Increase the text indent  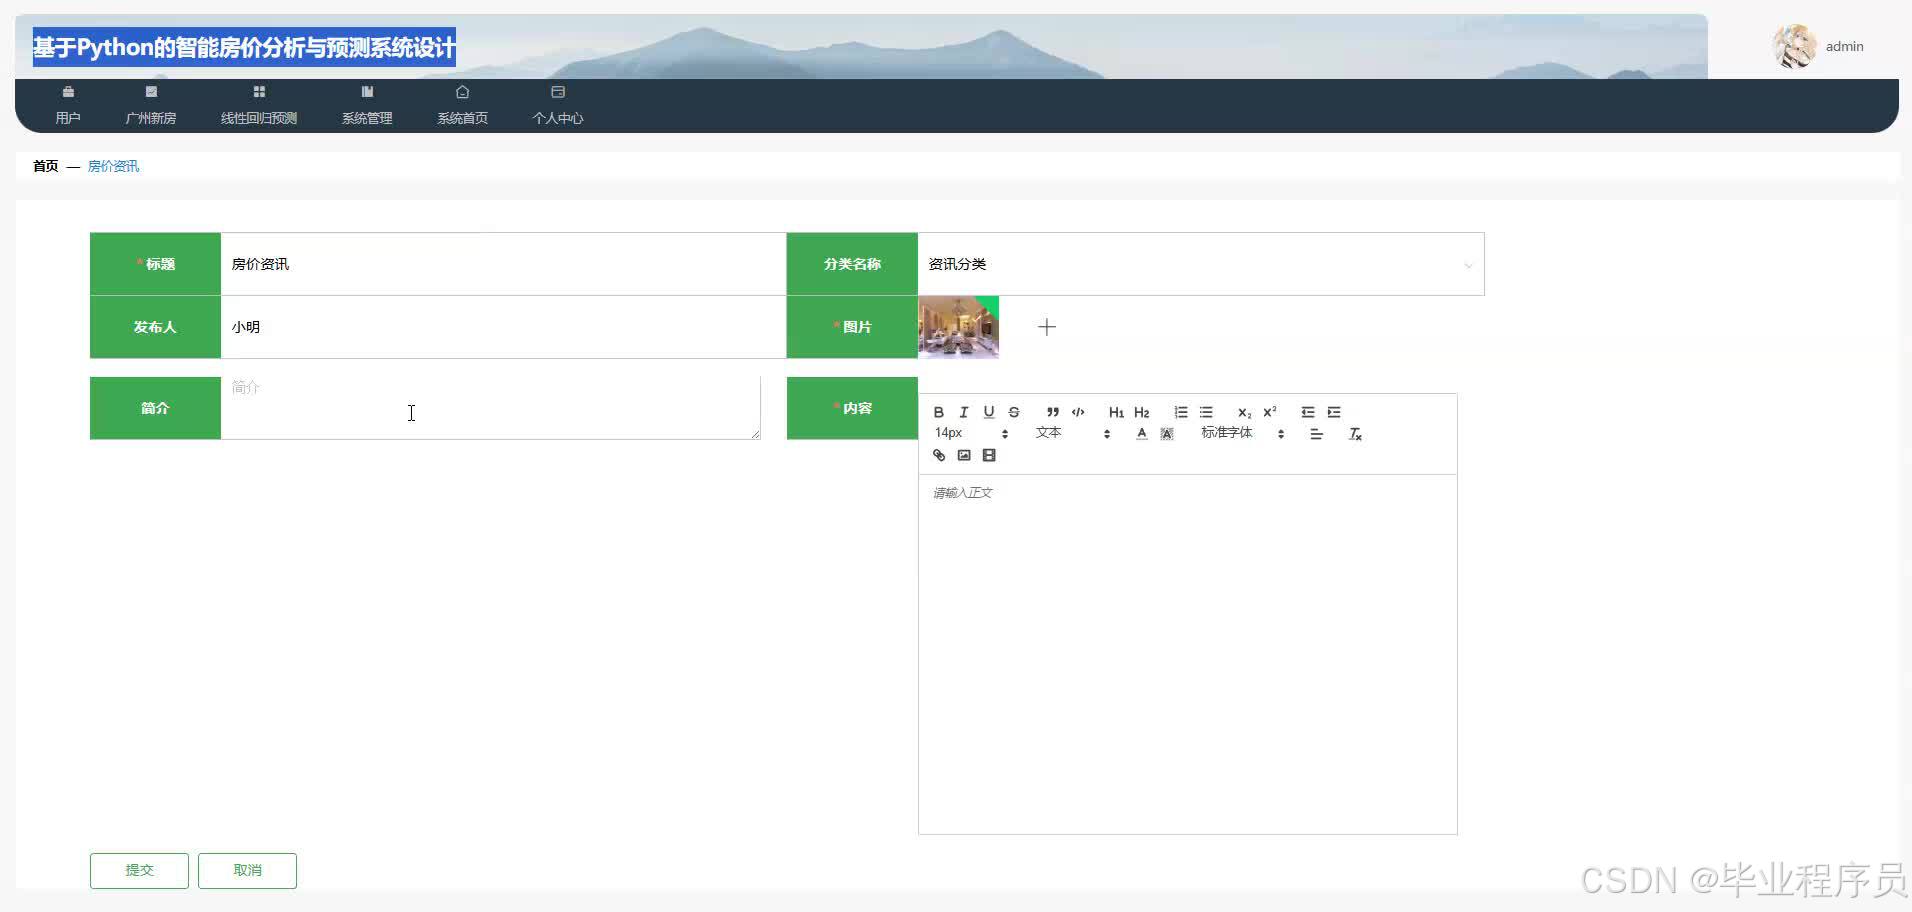point(1334,412)
